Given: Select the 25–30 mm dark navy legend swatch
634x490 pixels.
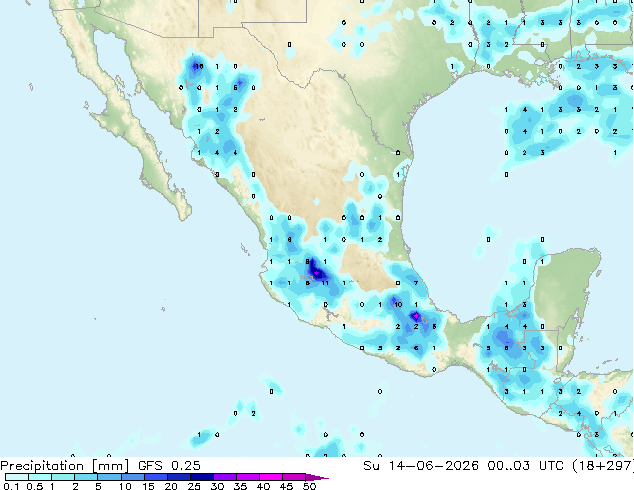Looking at the screenshot, I should click(202, 477).
